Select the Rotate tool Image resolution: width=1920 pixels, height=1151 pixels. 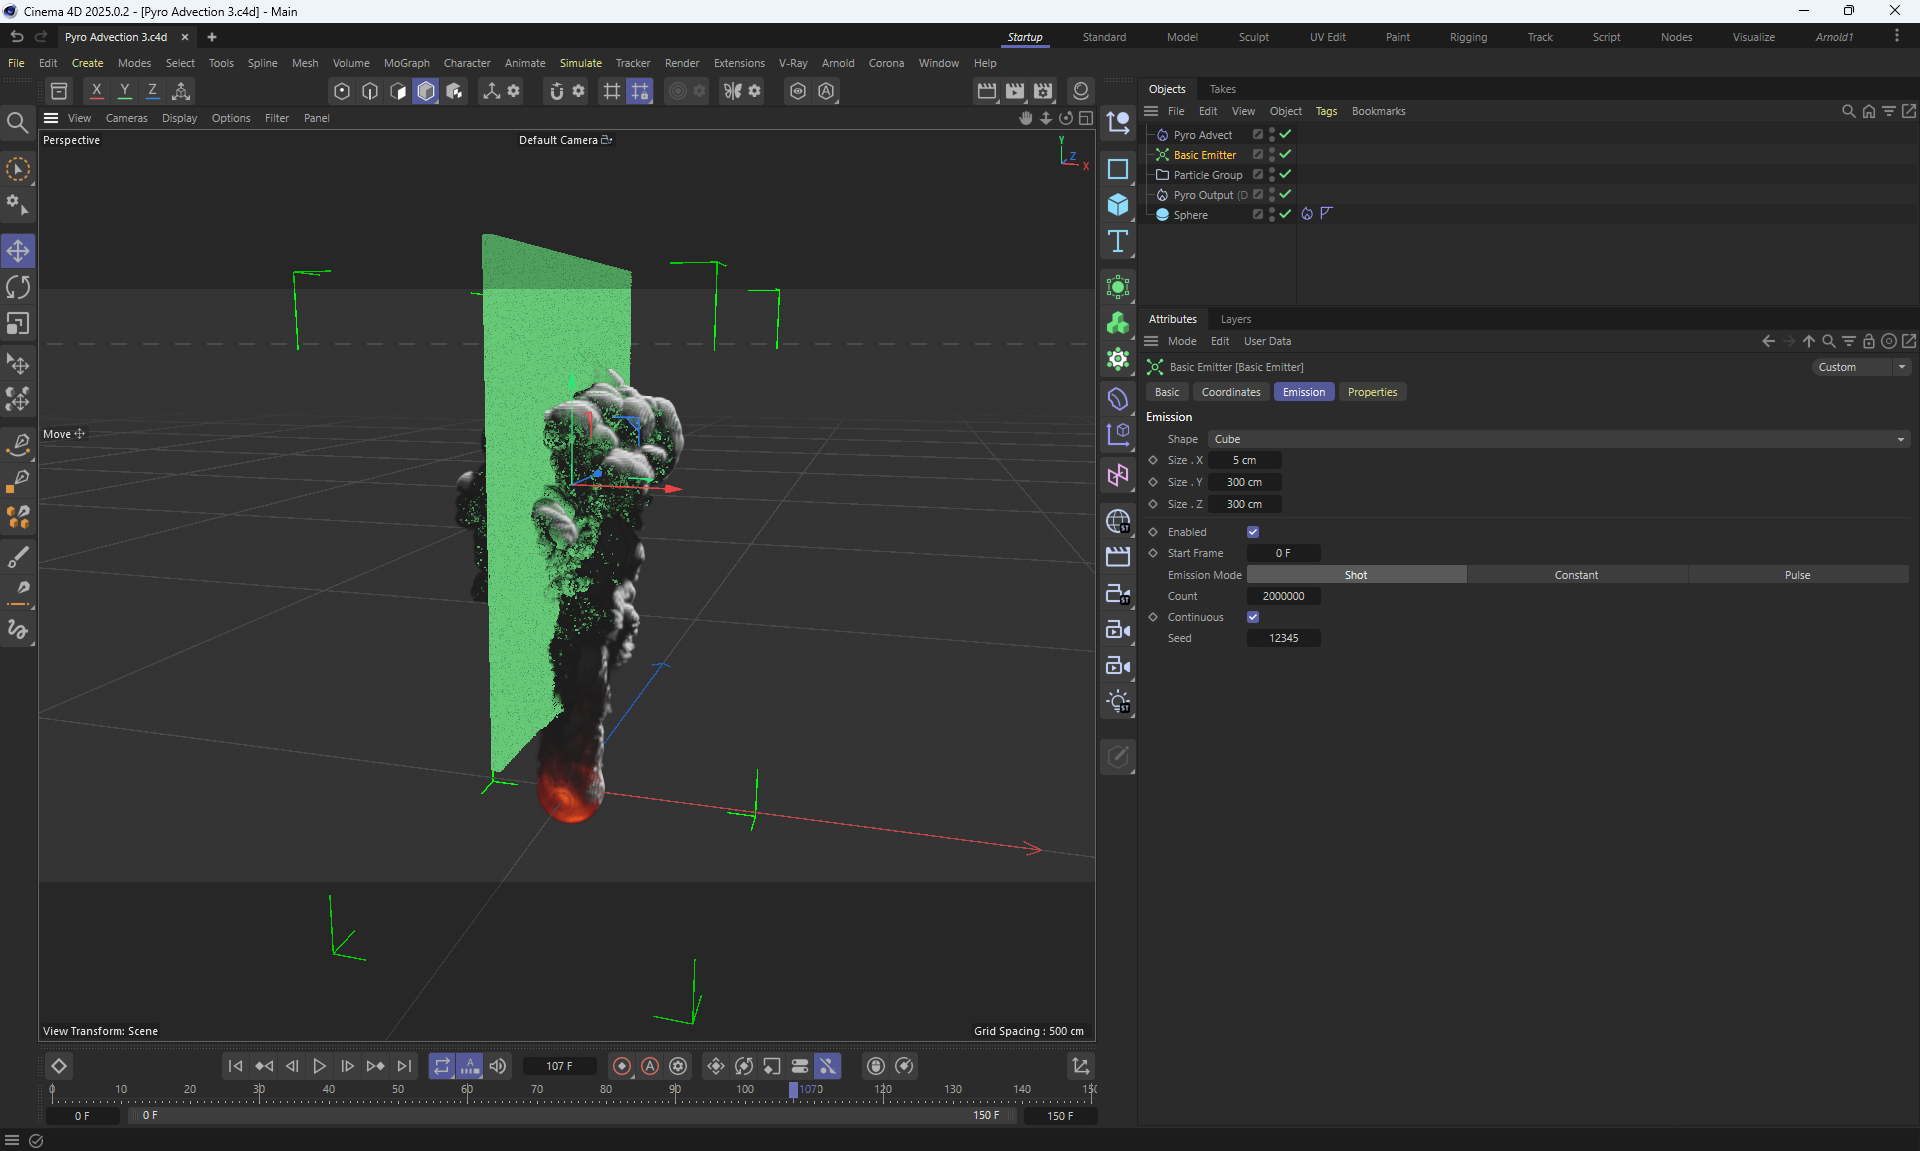pos(18,287)
